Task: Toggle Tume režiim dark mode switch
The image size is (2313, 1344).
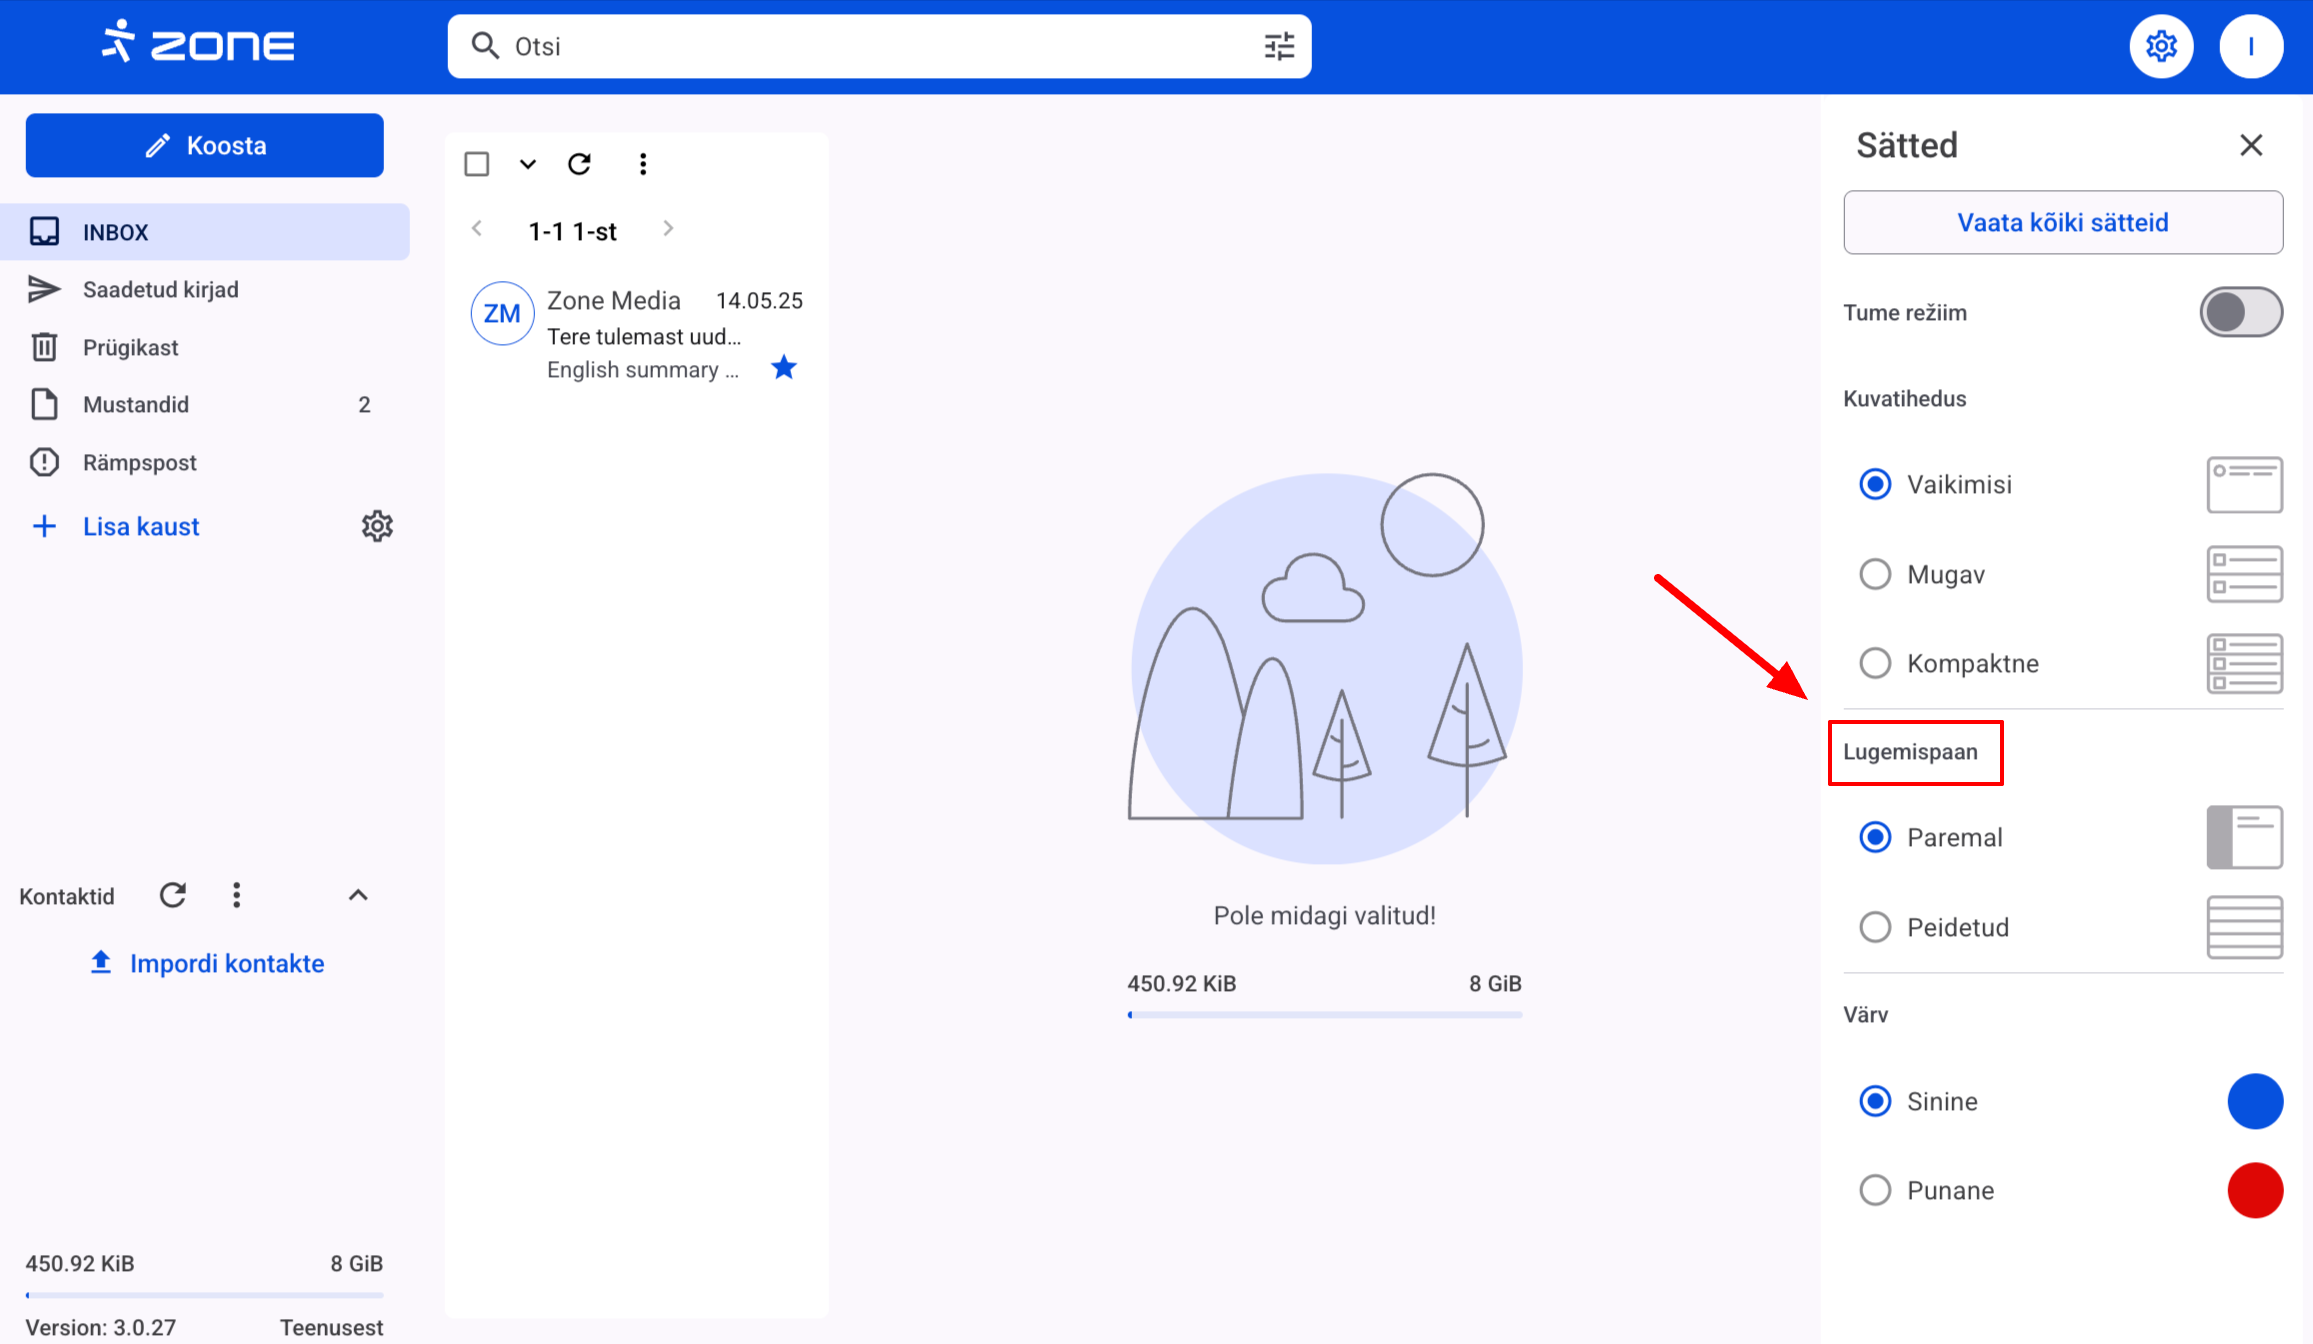Action: point(2240,312)
